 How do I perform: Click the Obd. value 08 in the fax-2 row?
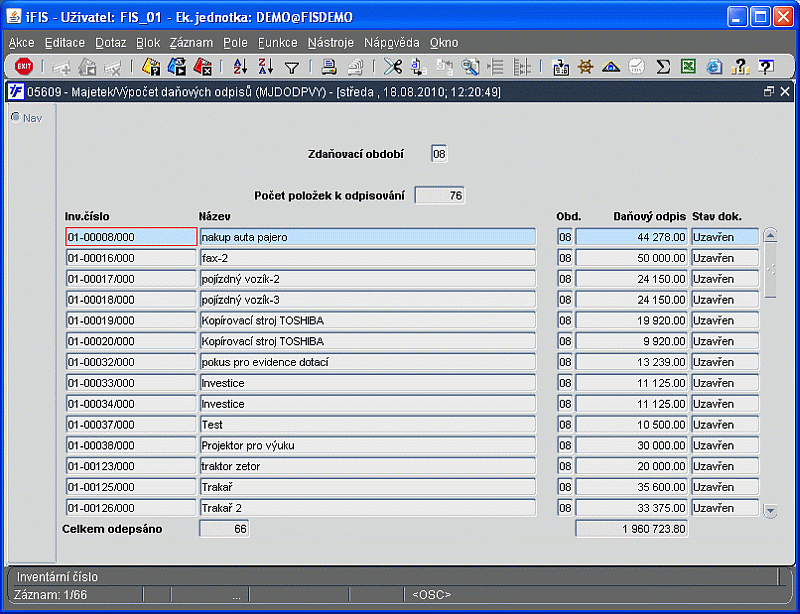click(565, 258)
